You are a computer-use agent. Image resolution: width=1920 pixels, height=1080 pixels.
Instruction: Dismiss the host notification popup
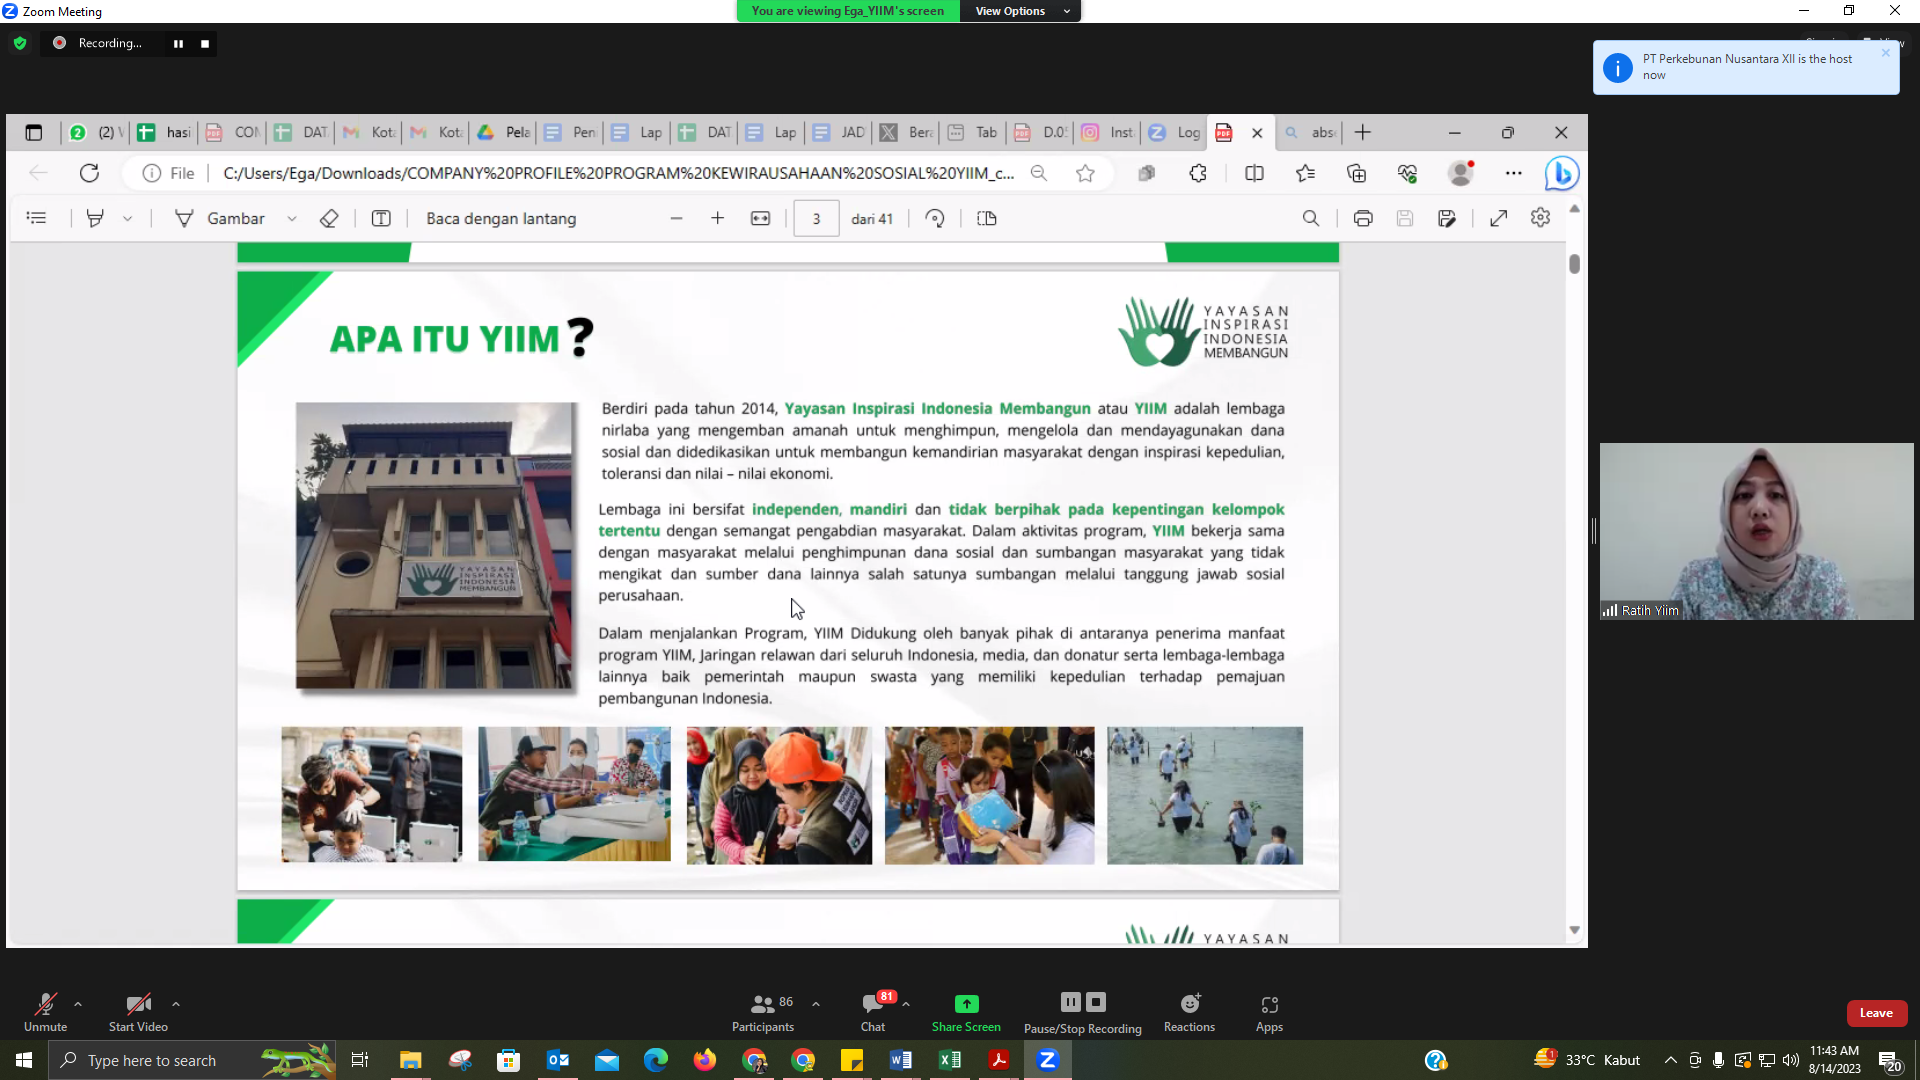(x=1885, y=53)
